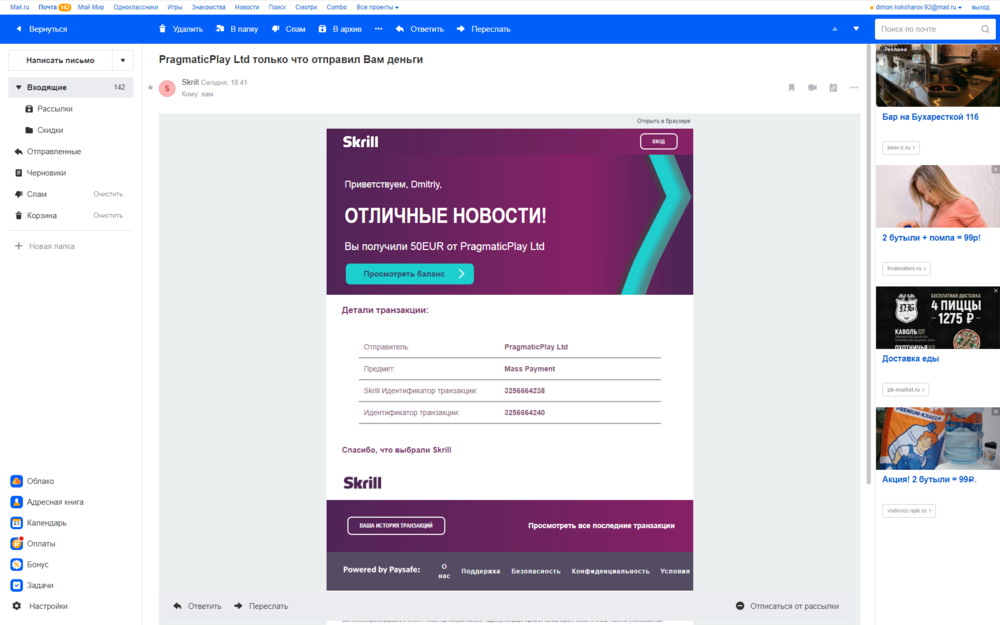
Task: Flag the message with the bookmark icon
Action: [x=791, y=88]
